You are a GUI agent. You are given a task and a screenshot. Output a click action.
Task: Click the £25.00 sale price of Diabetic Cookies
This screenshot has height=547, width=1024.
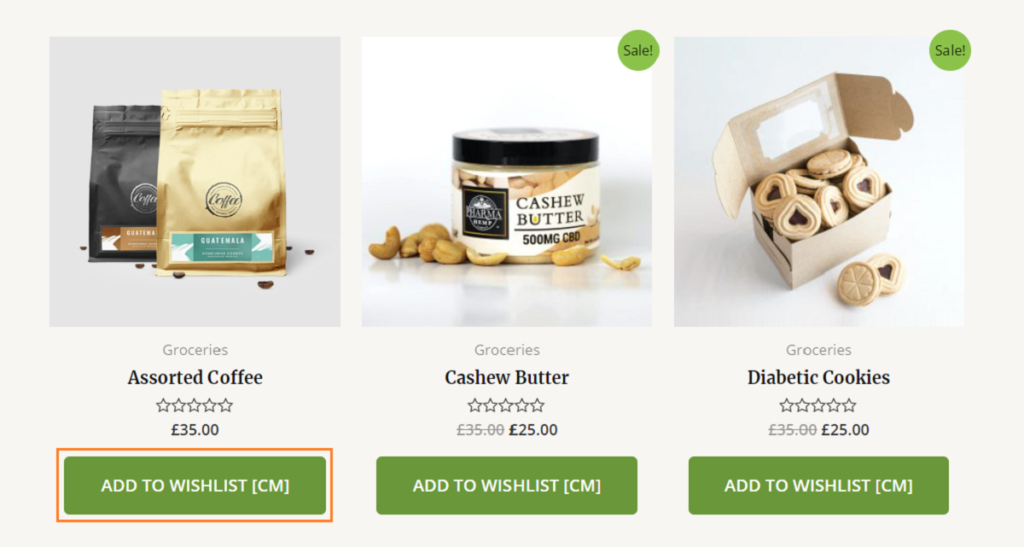point(845,430)
